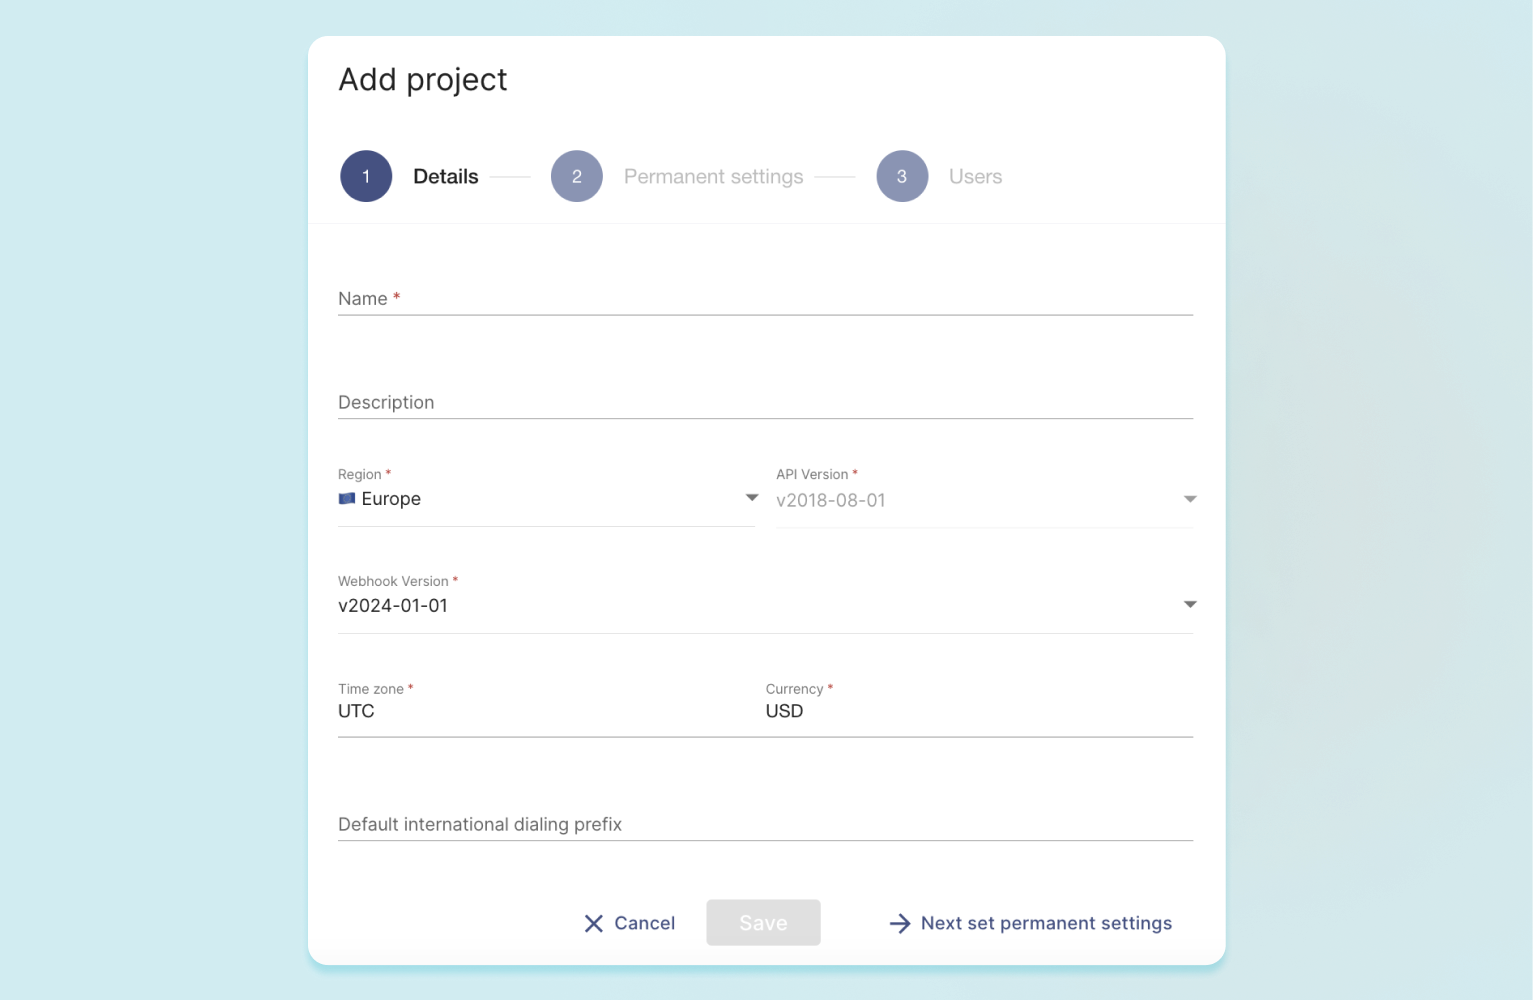1533x1000 pixels.
Task: Expand the Webhook Version dropdown arrow
Action: pos(1190,605)
